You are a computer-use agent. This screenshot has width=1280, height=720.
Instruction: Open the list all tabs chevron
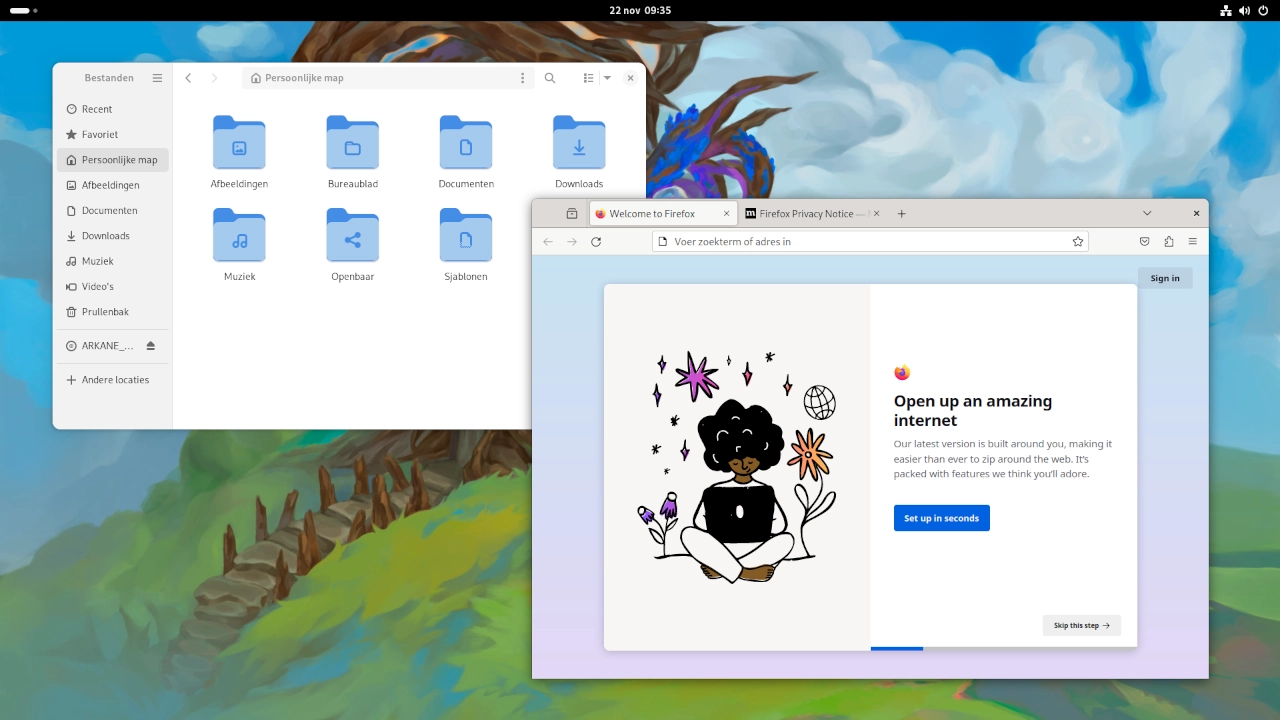(1147, 214)
